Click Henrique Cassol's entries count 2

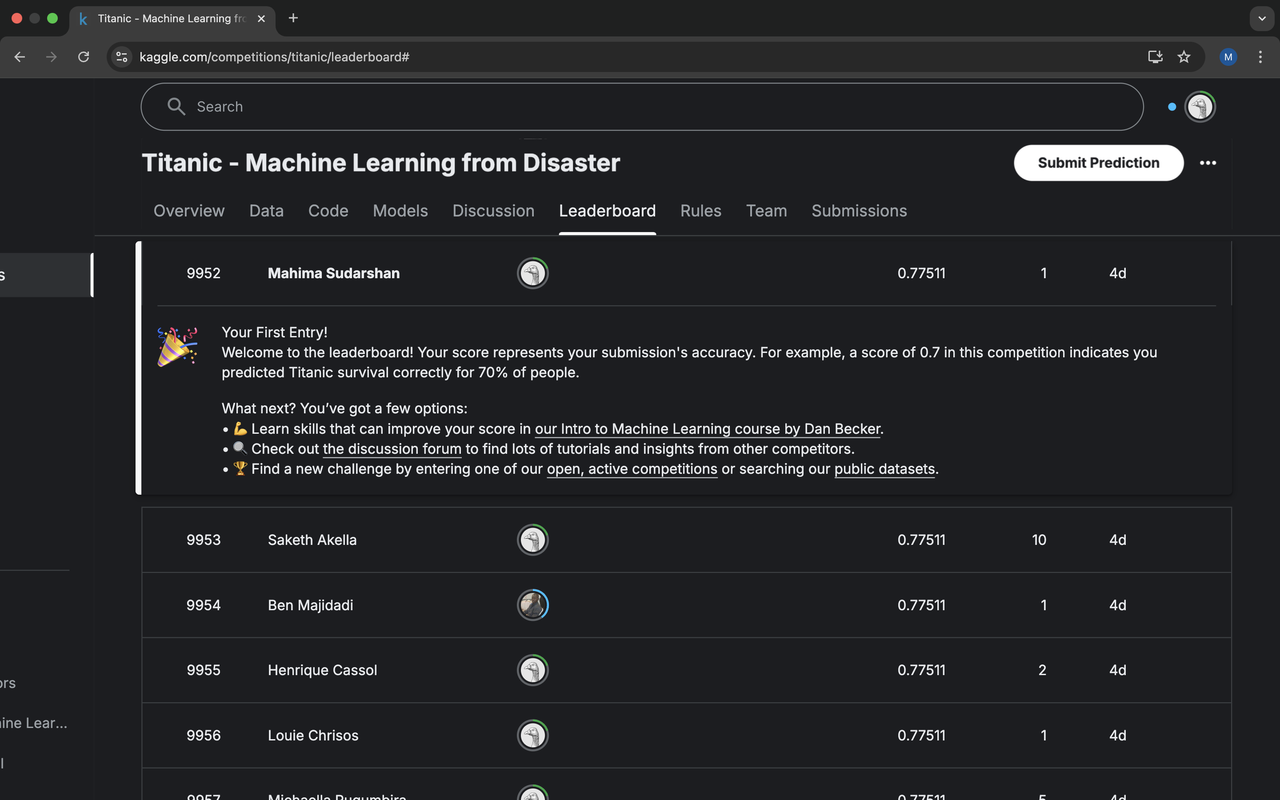[x=1042, y=670]
